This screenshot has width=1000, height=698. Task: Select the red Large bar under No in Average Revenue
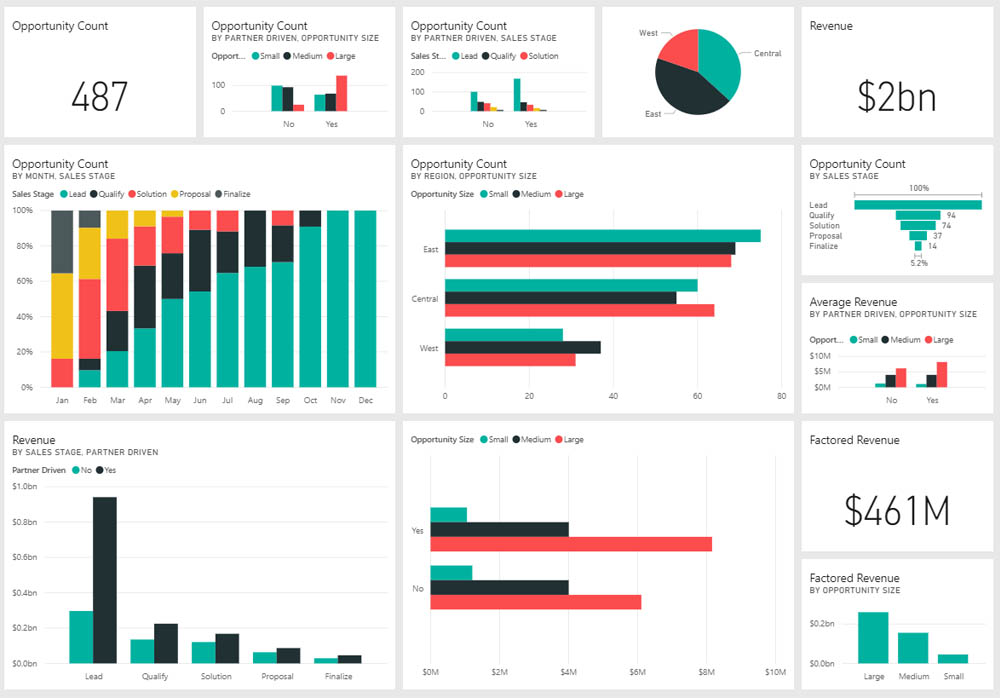(901, 378)
